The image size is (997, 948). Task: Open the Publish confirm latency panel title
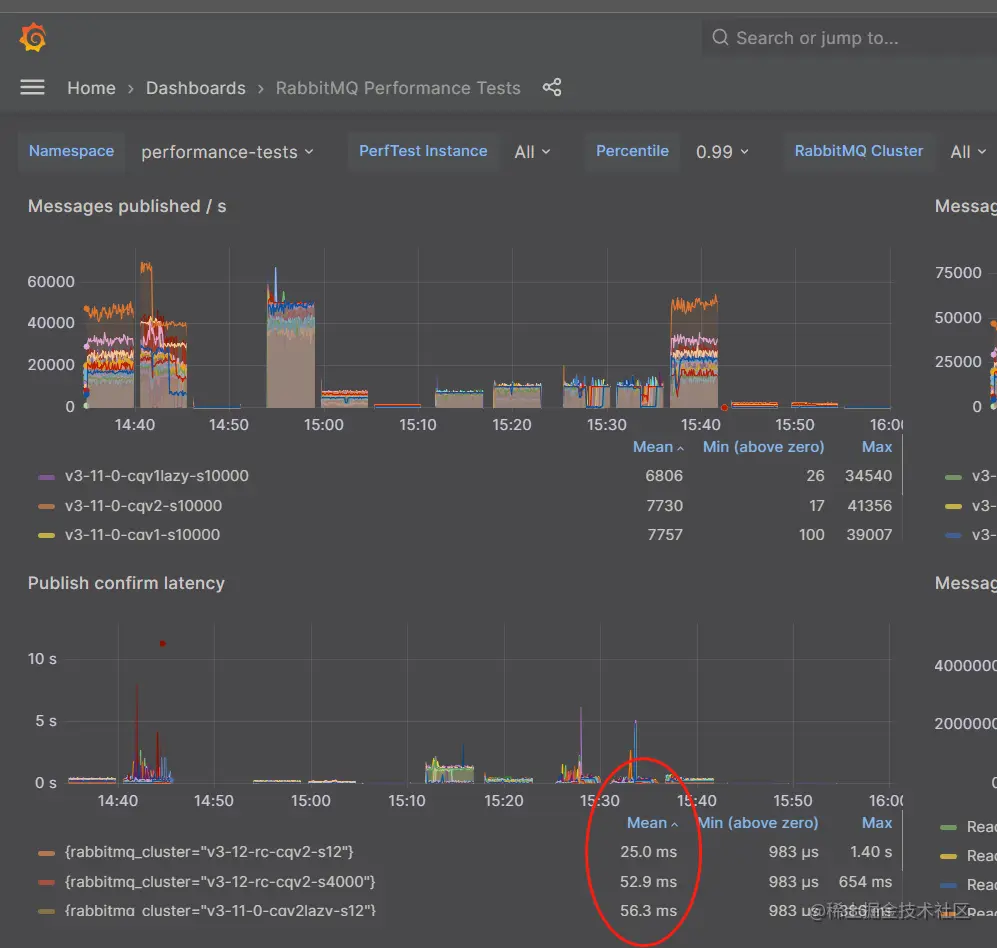(127, 583)
